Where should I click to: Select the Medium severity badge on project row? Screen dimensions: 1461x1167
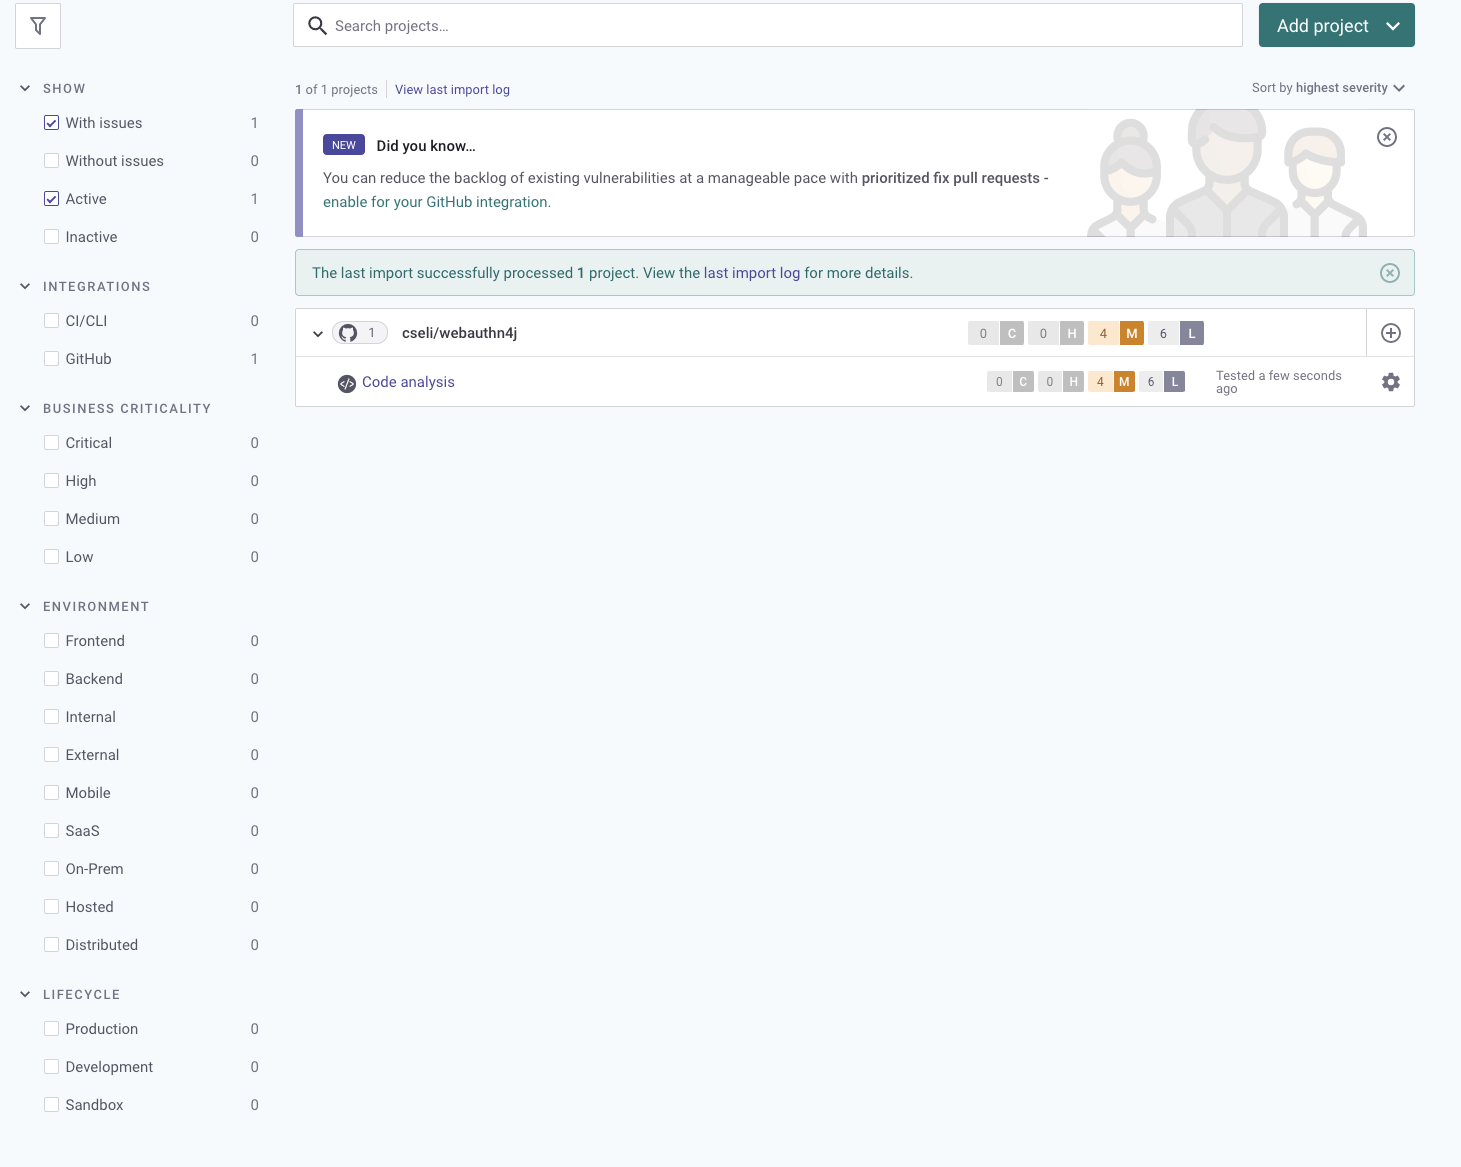click(1131, 333)
